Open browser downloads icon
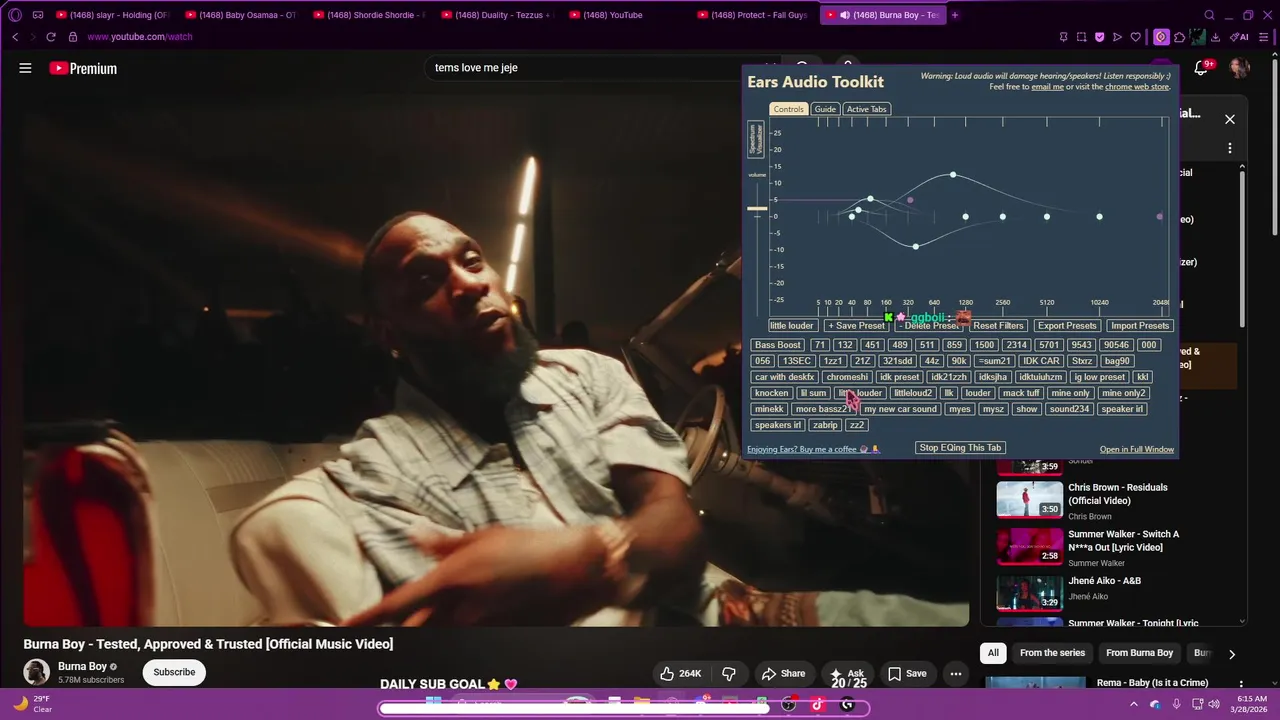 [1216, 37]
